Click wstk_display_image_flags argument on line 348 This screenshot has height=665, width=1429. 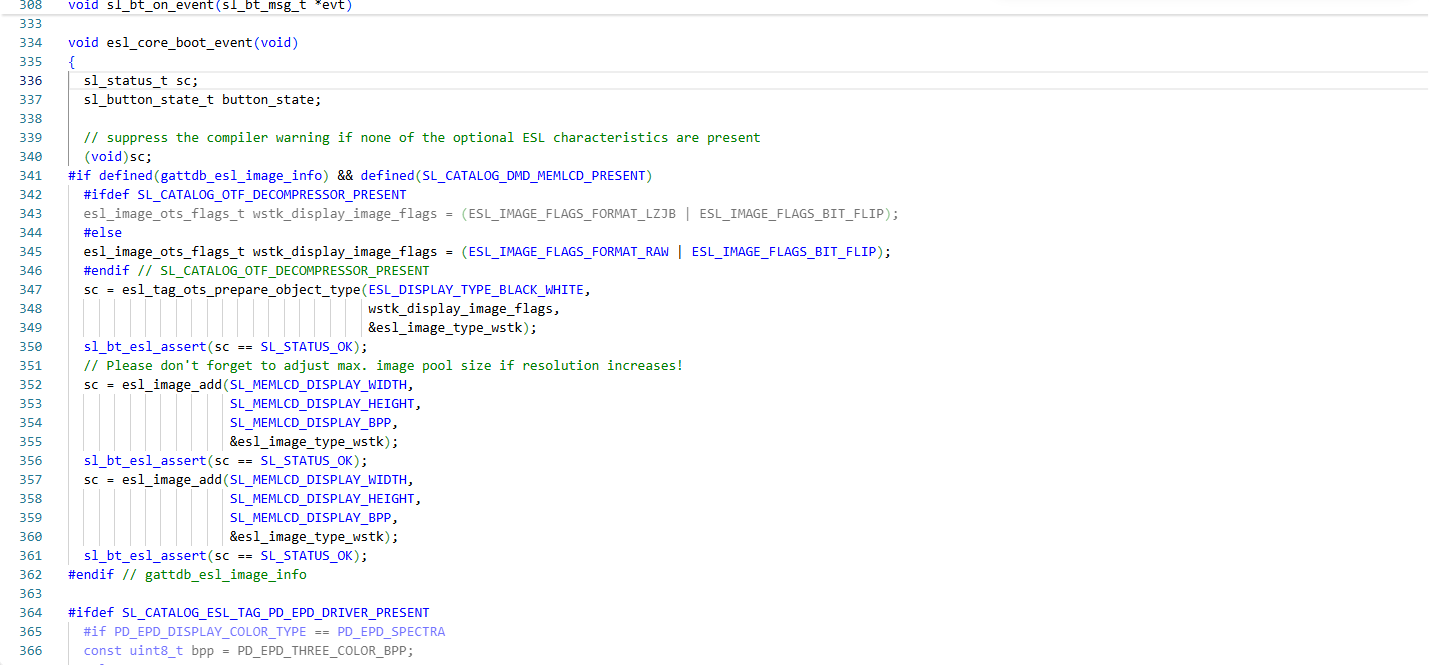[x=460, y=309]
